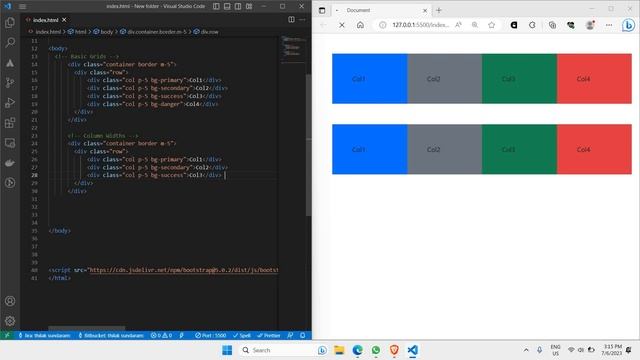Close the index.html editor tab

point(64,20)
